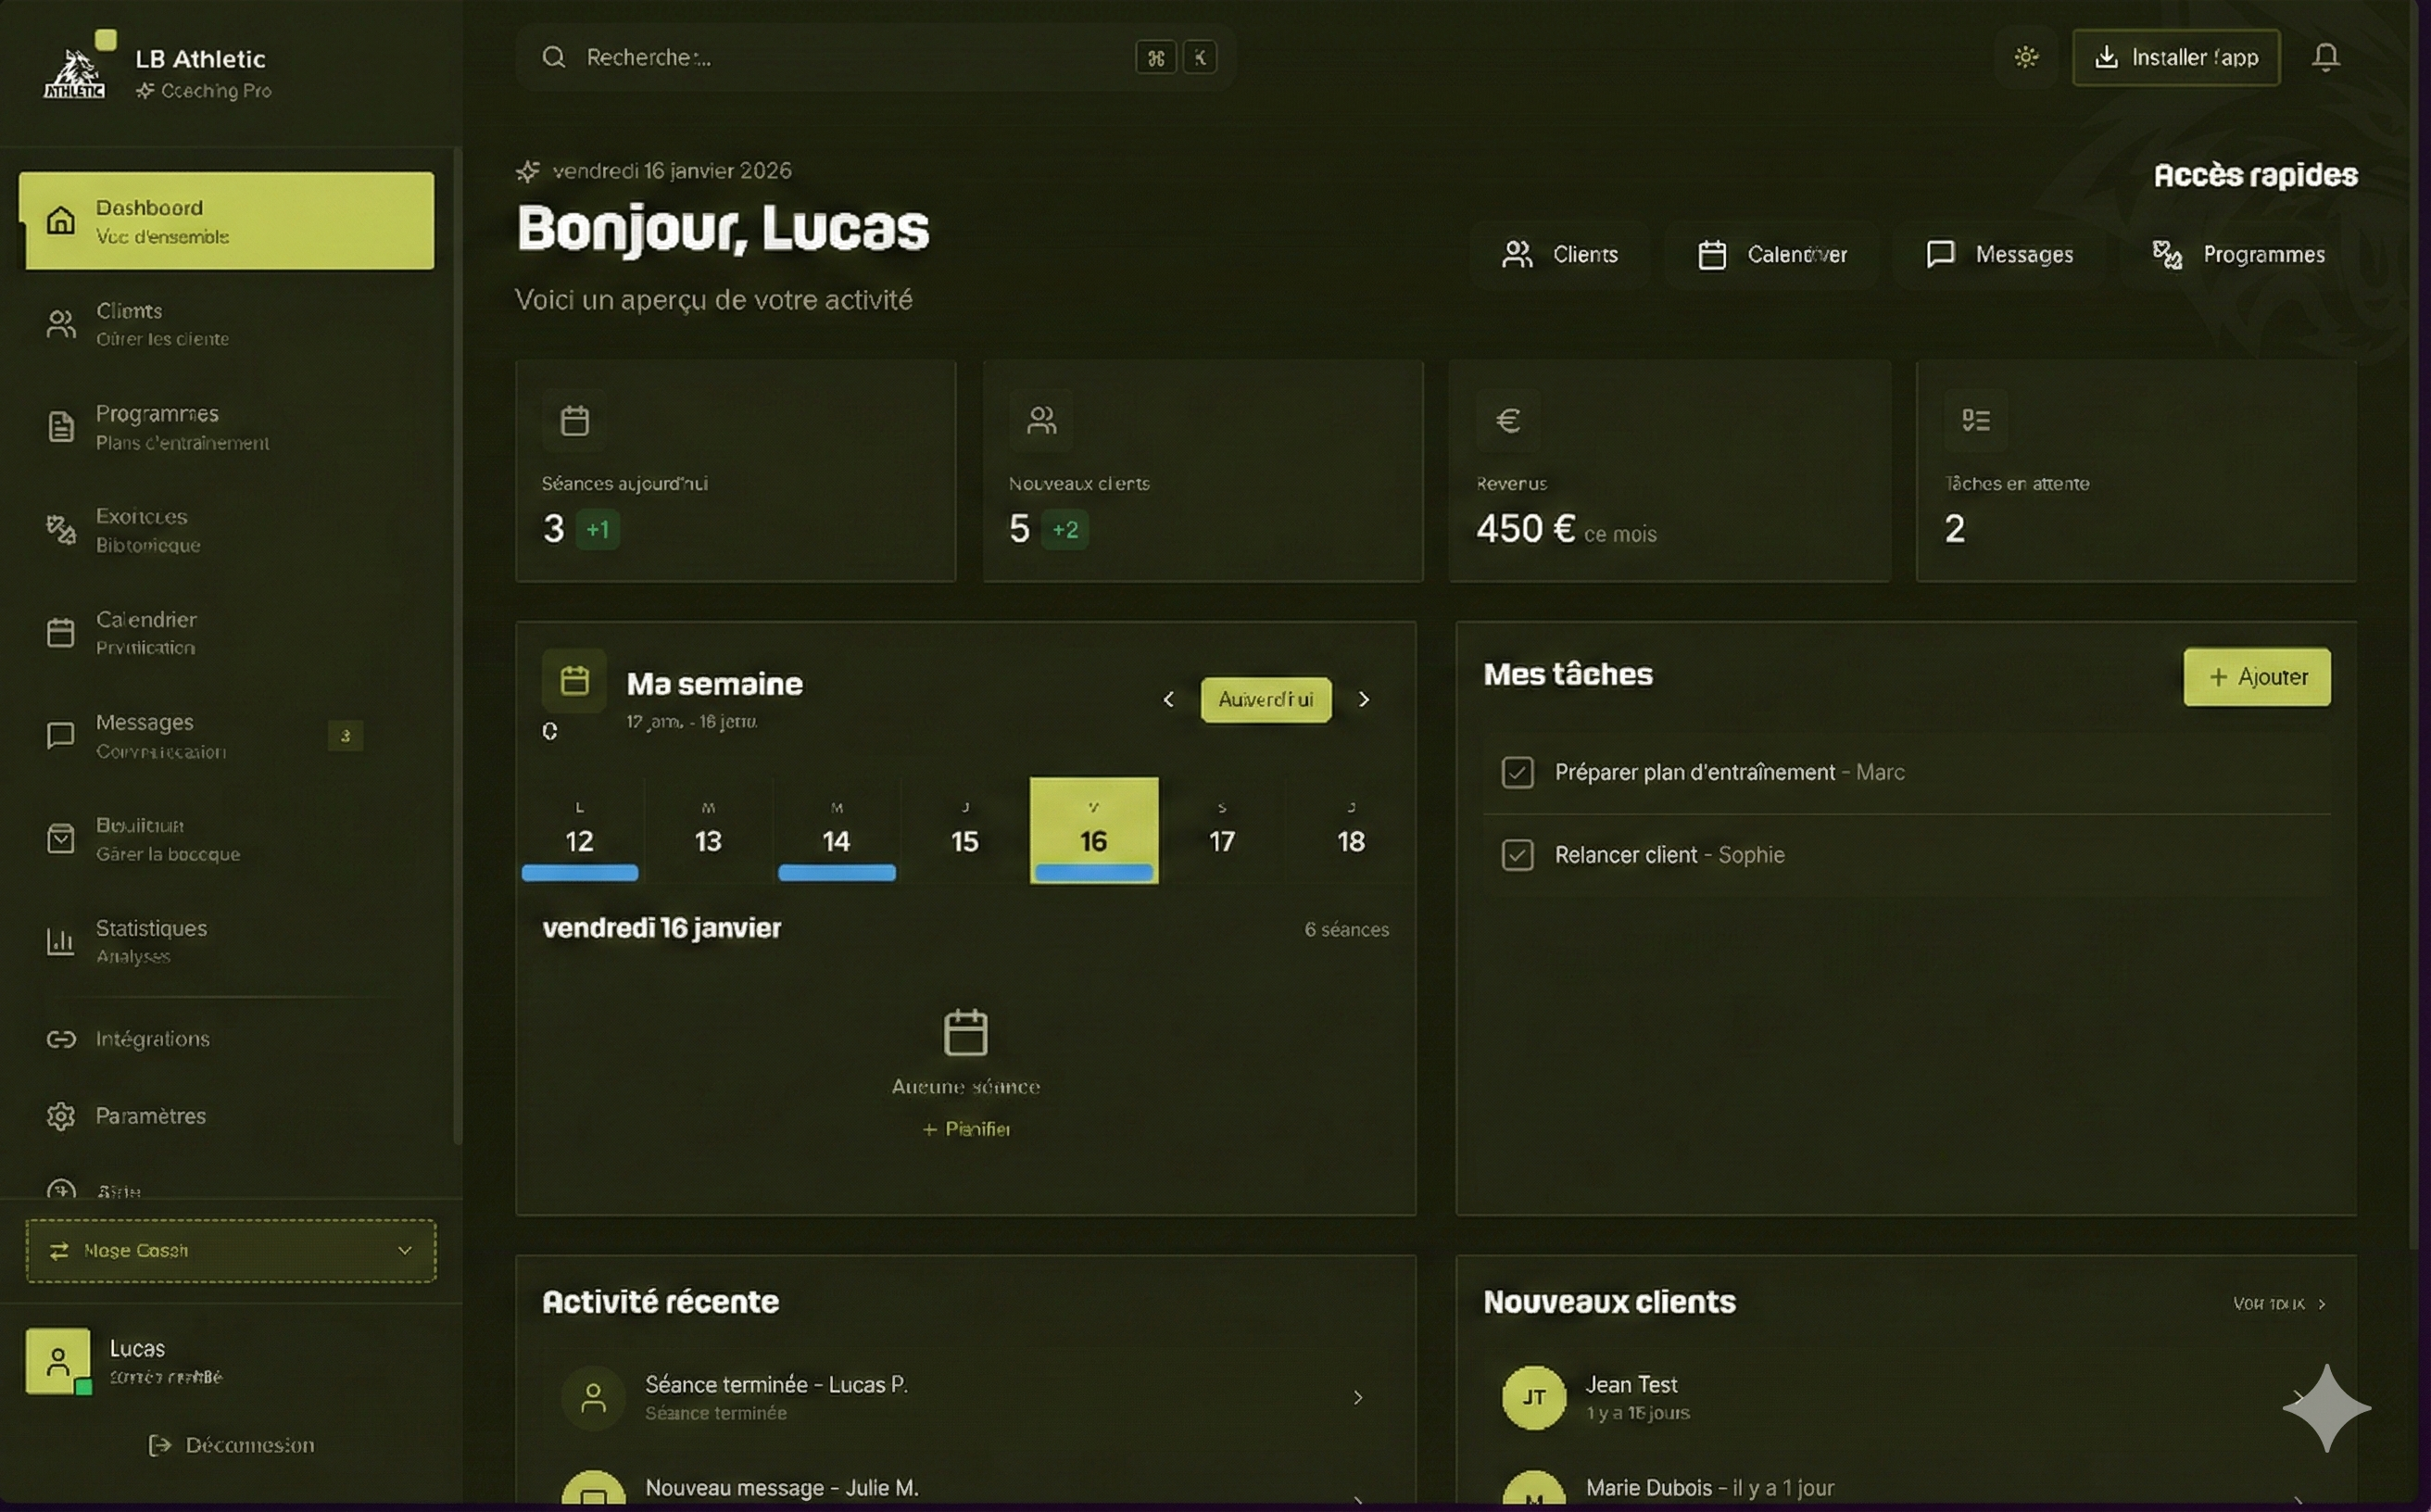Check the Relancer client Sophie task

[1517, 855]
